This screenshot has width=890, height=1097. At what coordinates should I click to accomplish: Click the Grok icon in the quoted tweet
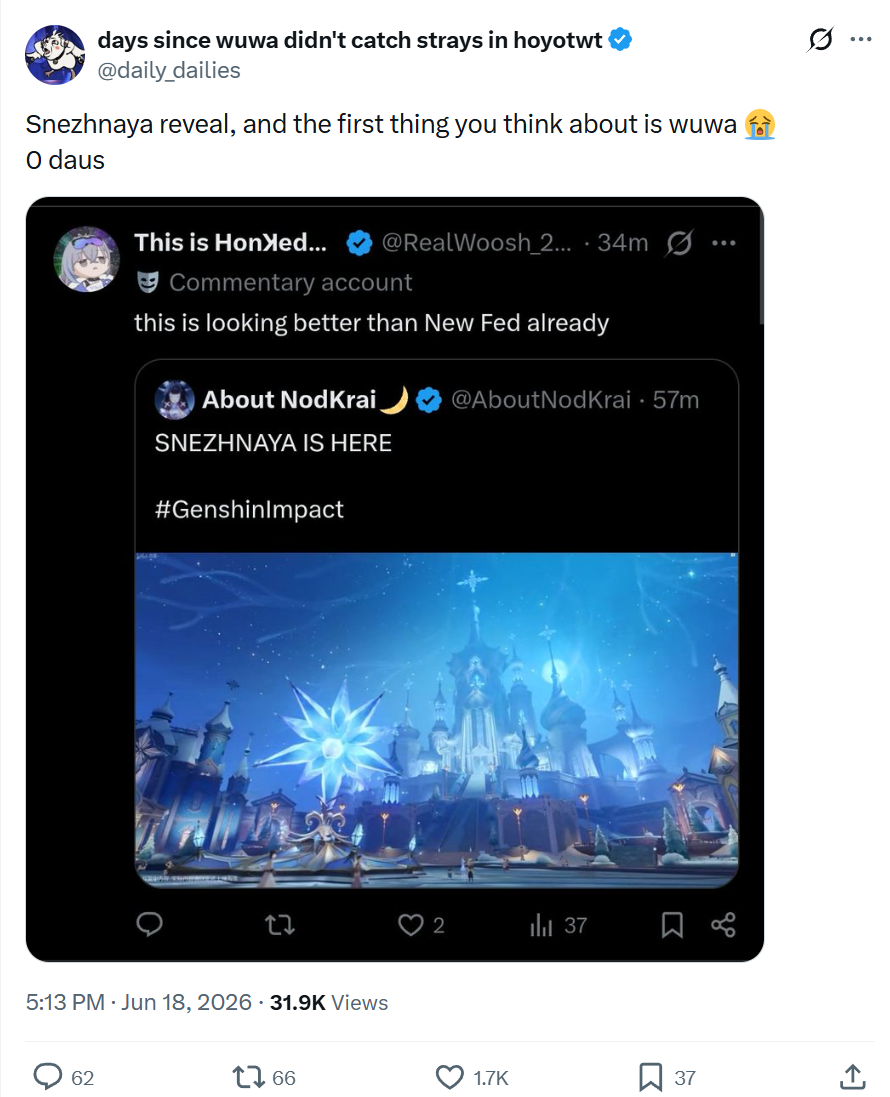click(679, 243)
